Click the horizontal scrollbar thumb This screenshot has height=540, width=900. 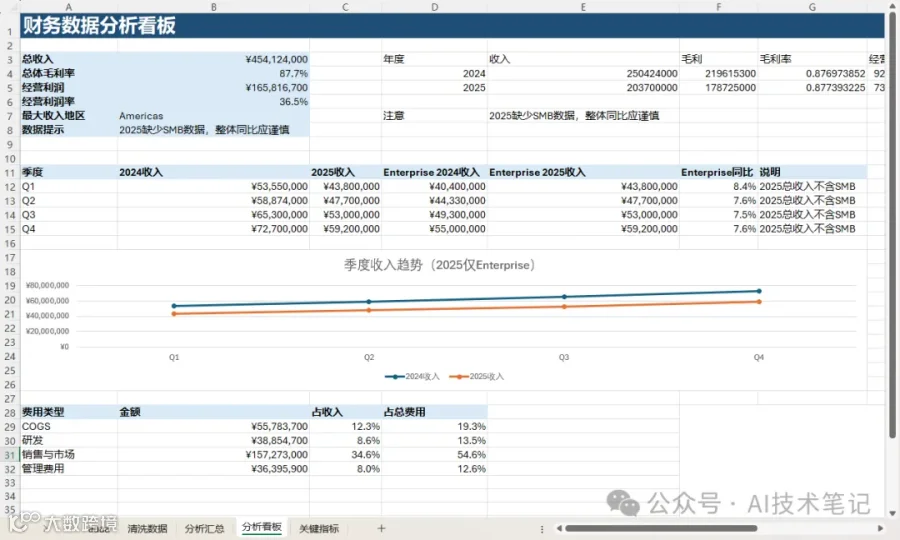pyautogui.click(x=661, y=529)
